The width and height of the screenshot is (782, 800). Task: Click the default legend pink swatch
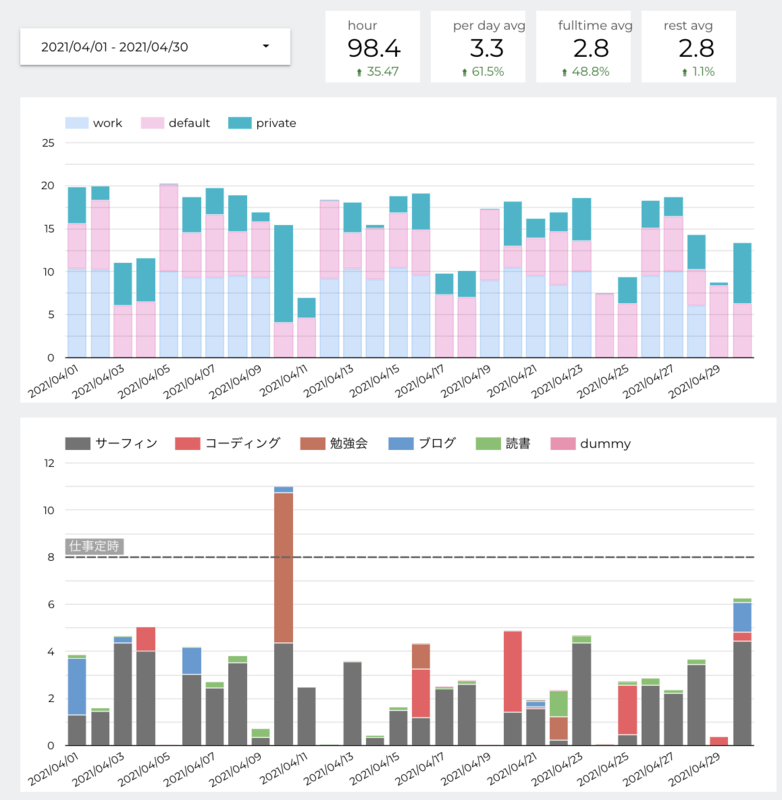tap(152, 123)
